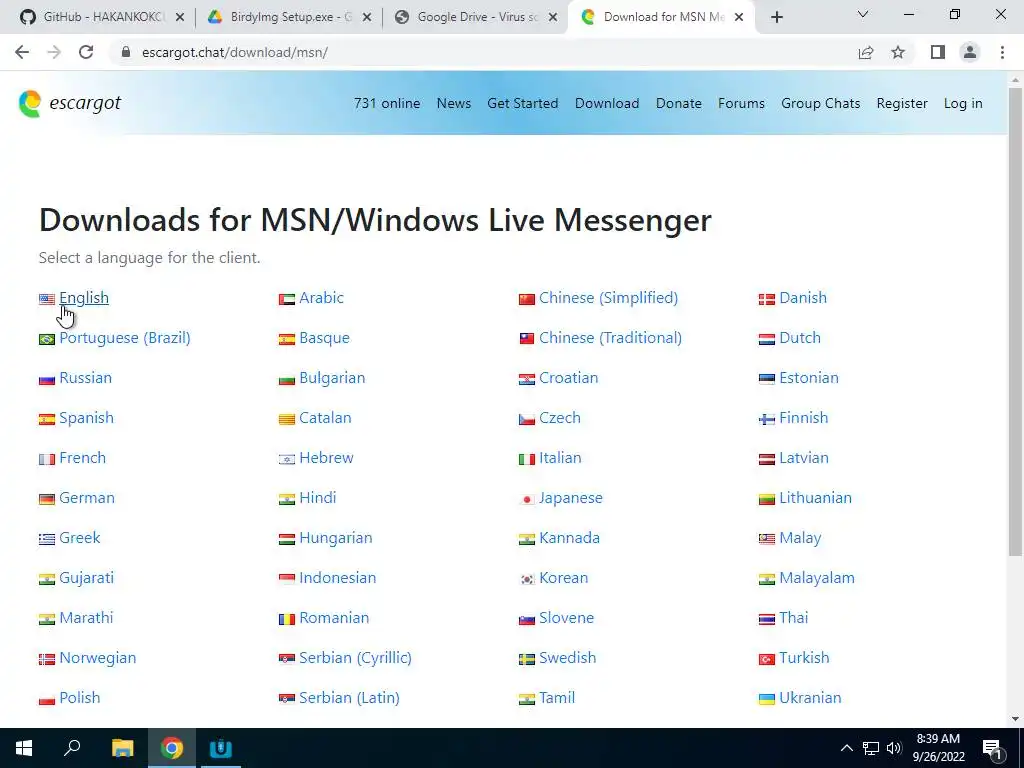Select Serbian (Latin) language
The image size is (1024, 768).
[x=349, y=697]
